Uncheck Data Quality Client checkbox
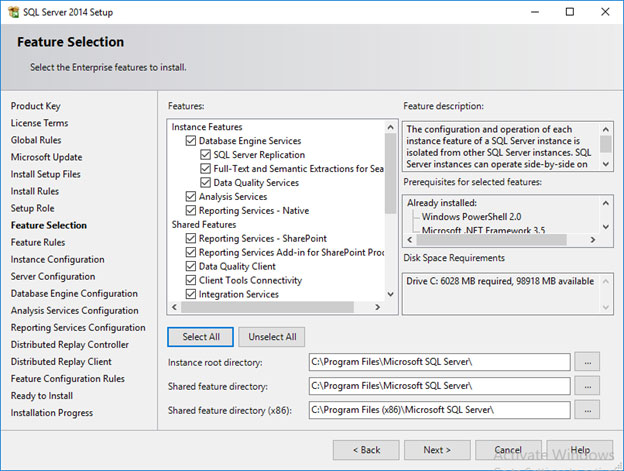624x471 pixels. (191, 266)
